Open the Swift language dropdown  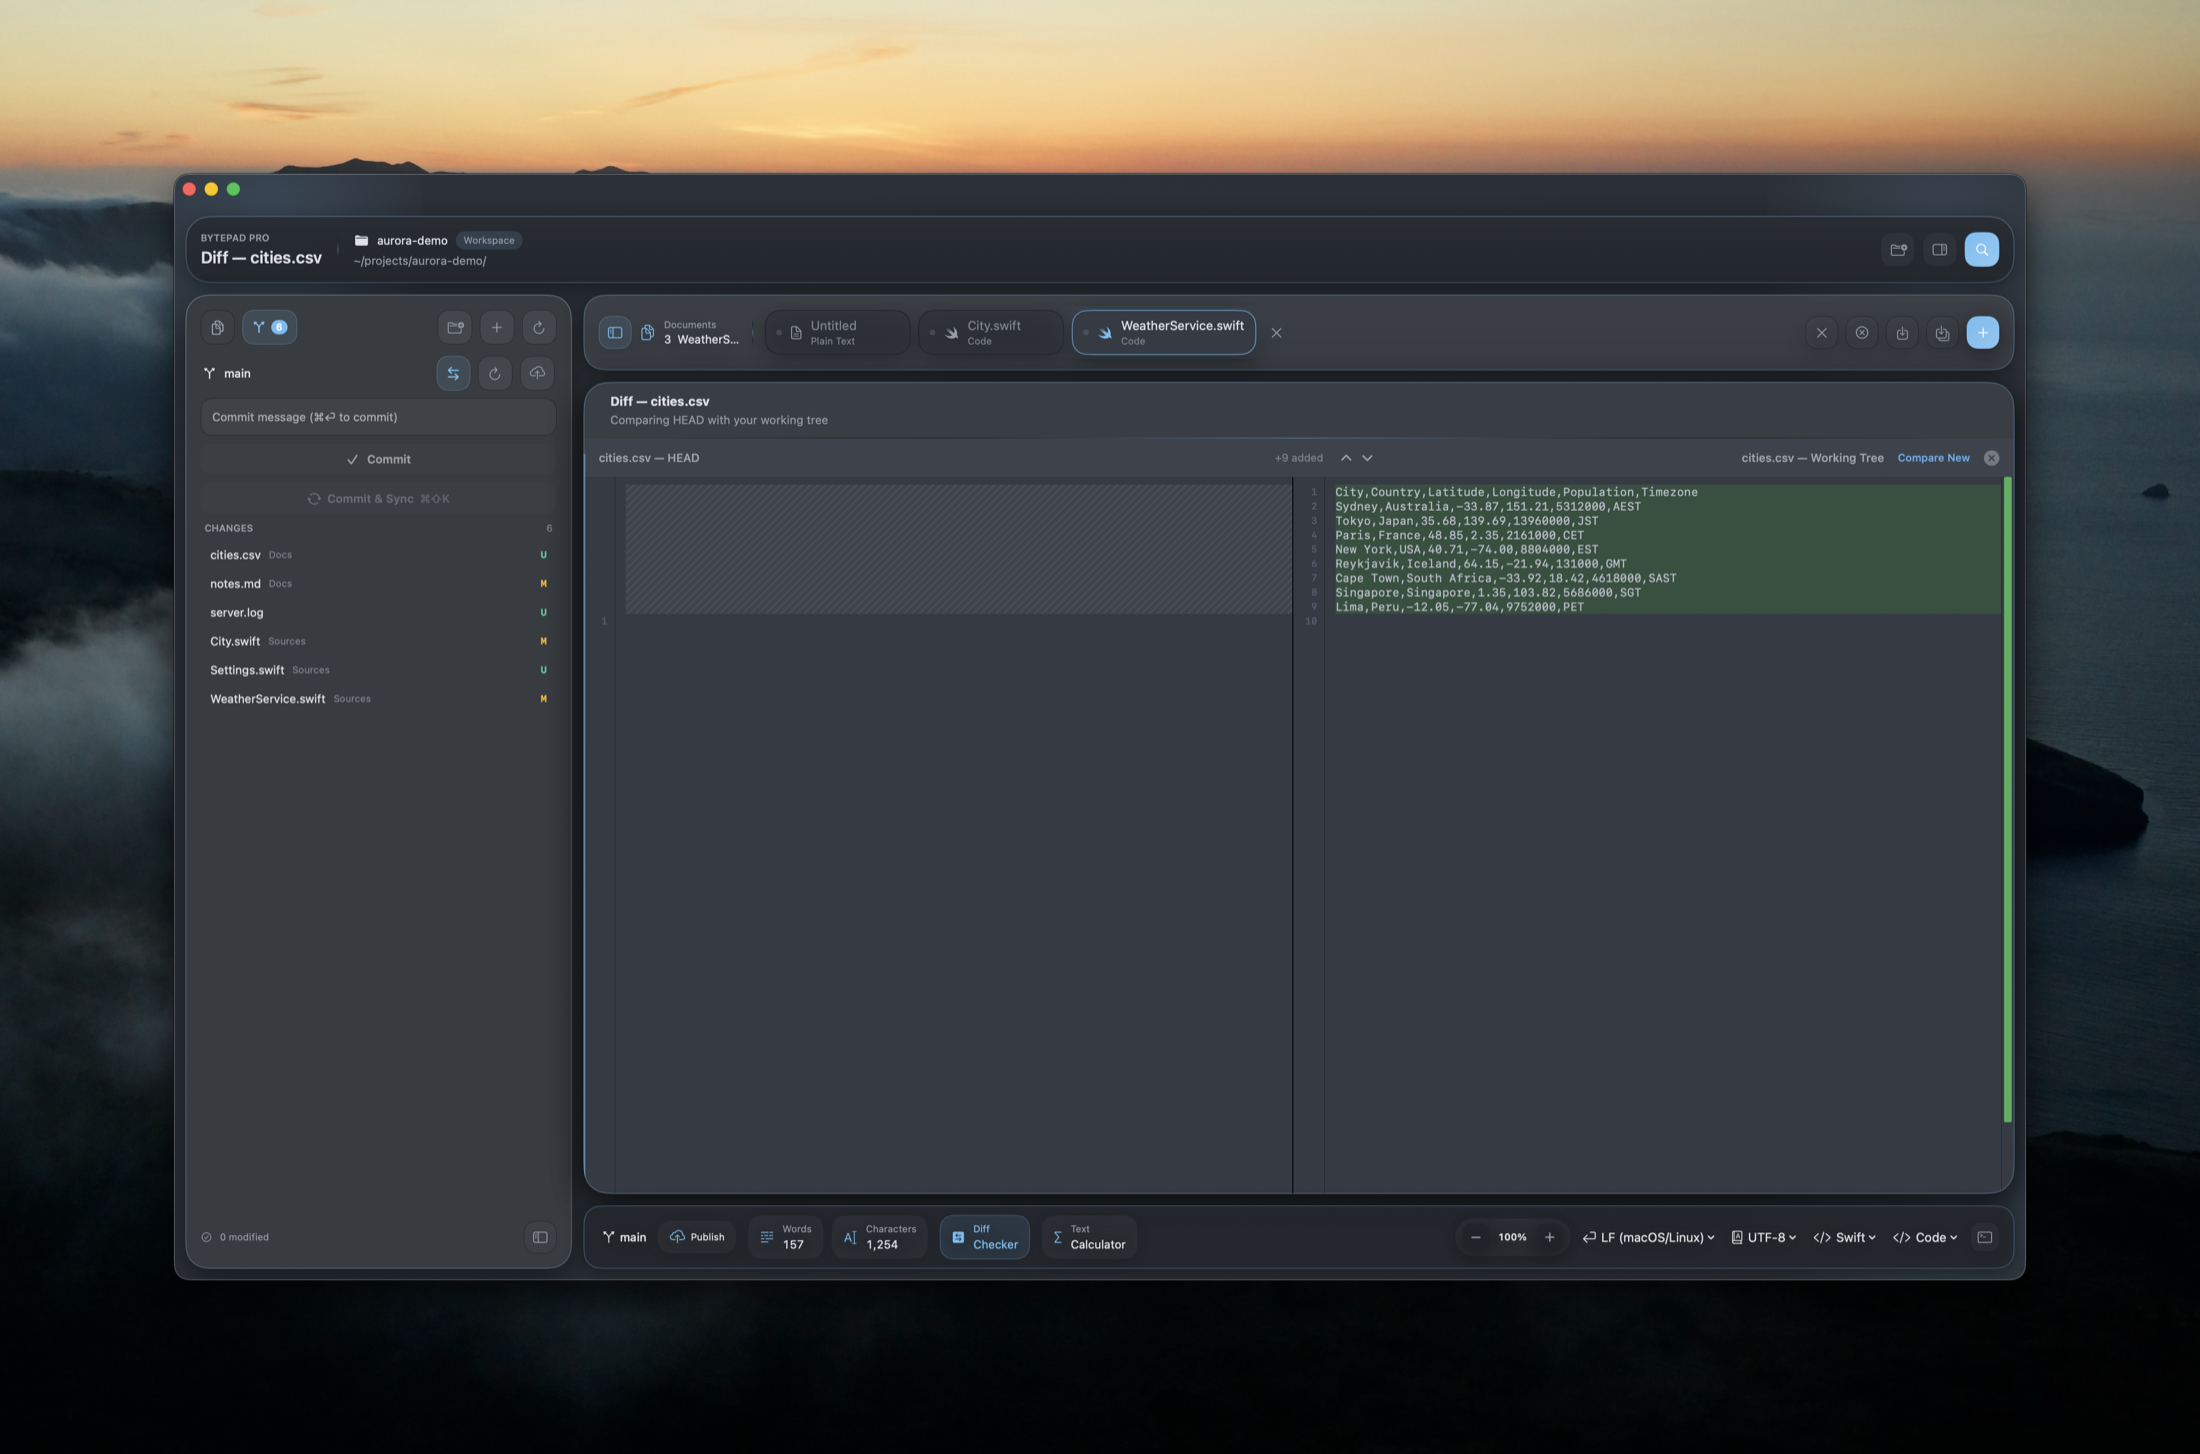(1844, 1238)
